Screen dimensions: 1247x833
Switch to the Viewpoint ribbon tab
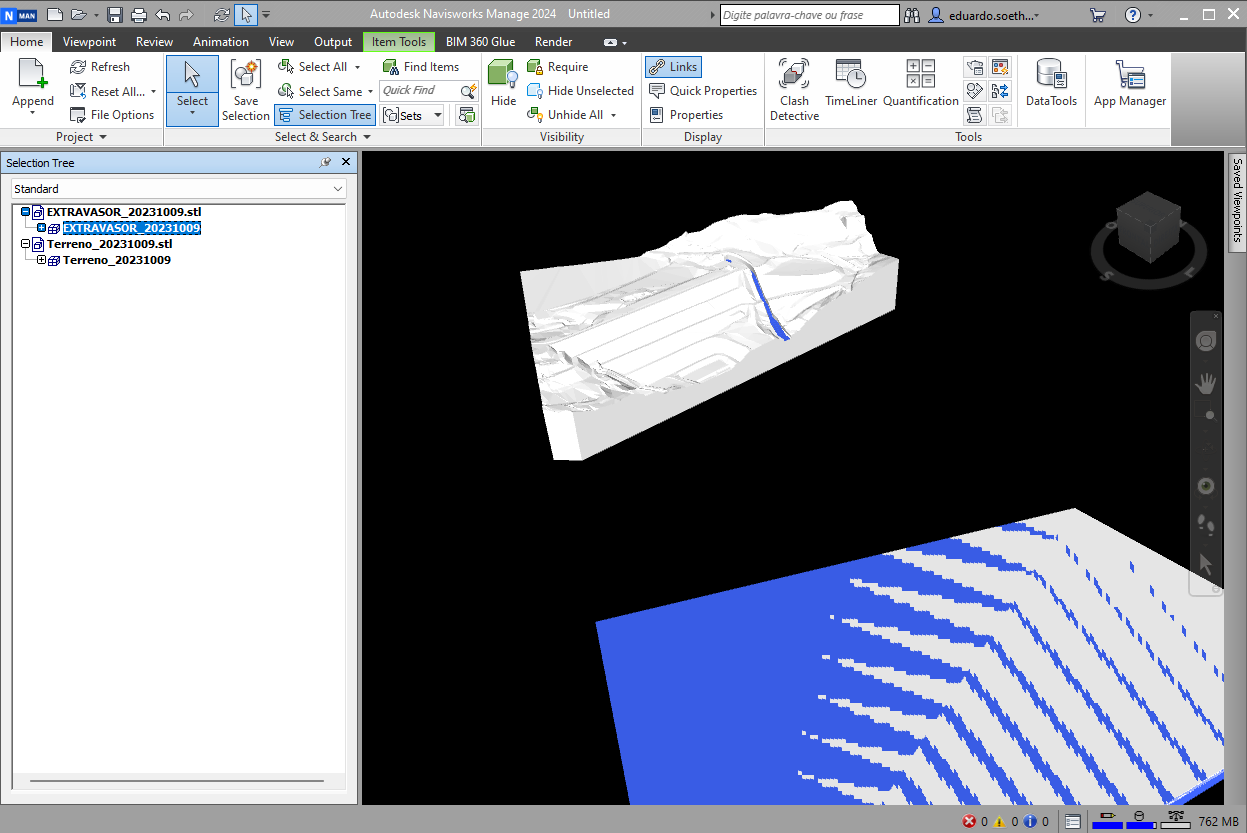89,41
